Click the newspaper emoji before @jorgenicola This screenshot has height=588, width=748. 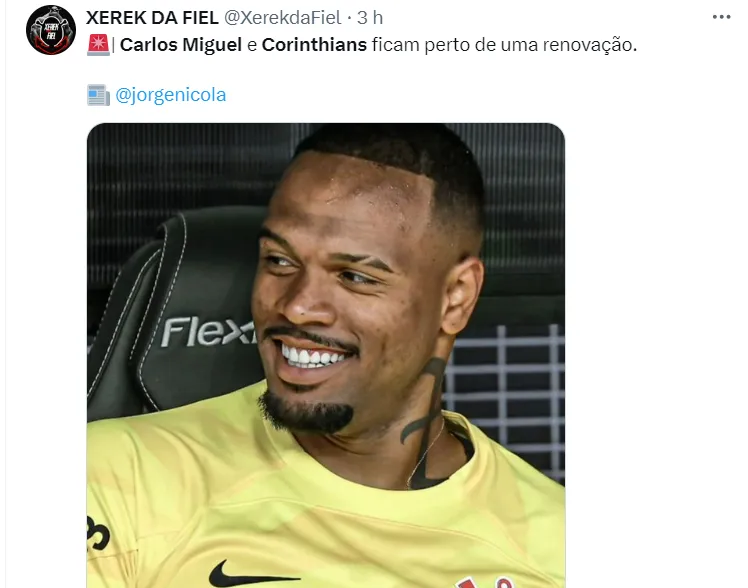[98, 95]
